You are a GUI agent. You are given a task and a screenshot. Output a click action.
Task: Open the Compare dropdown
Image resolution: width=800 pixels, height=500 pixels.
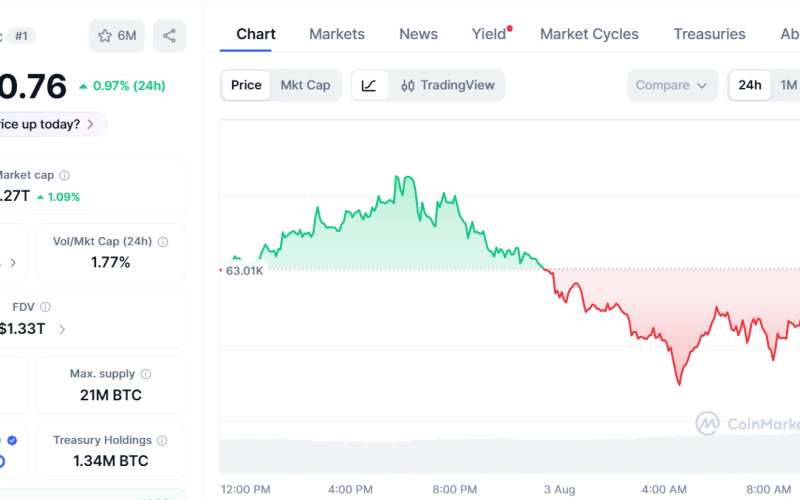(x=672, y=85)
